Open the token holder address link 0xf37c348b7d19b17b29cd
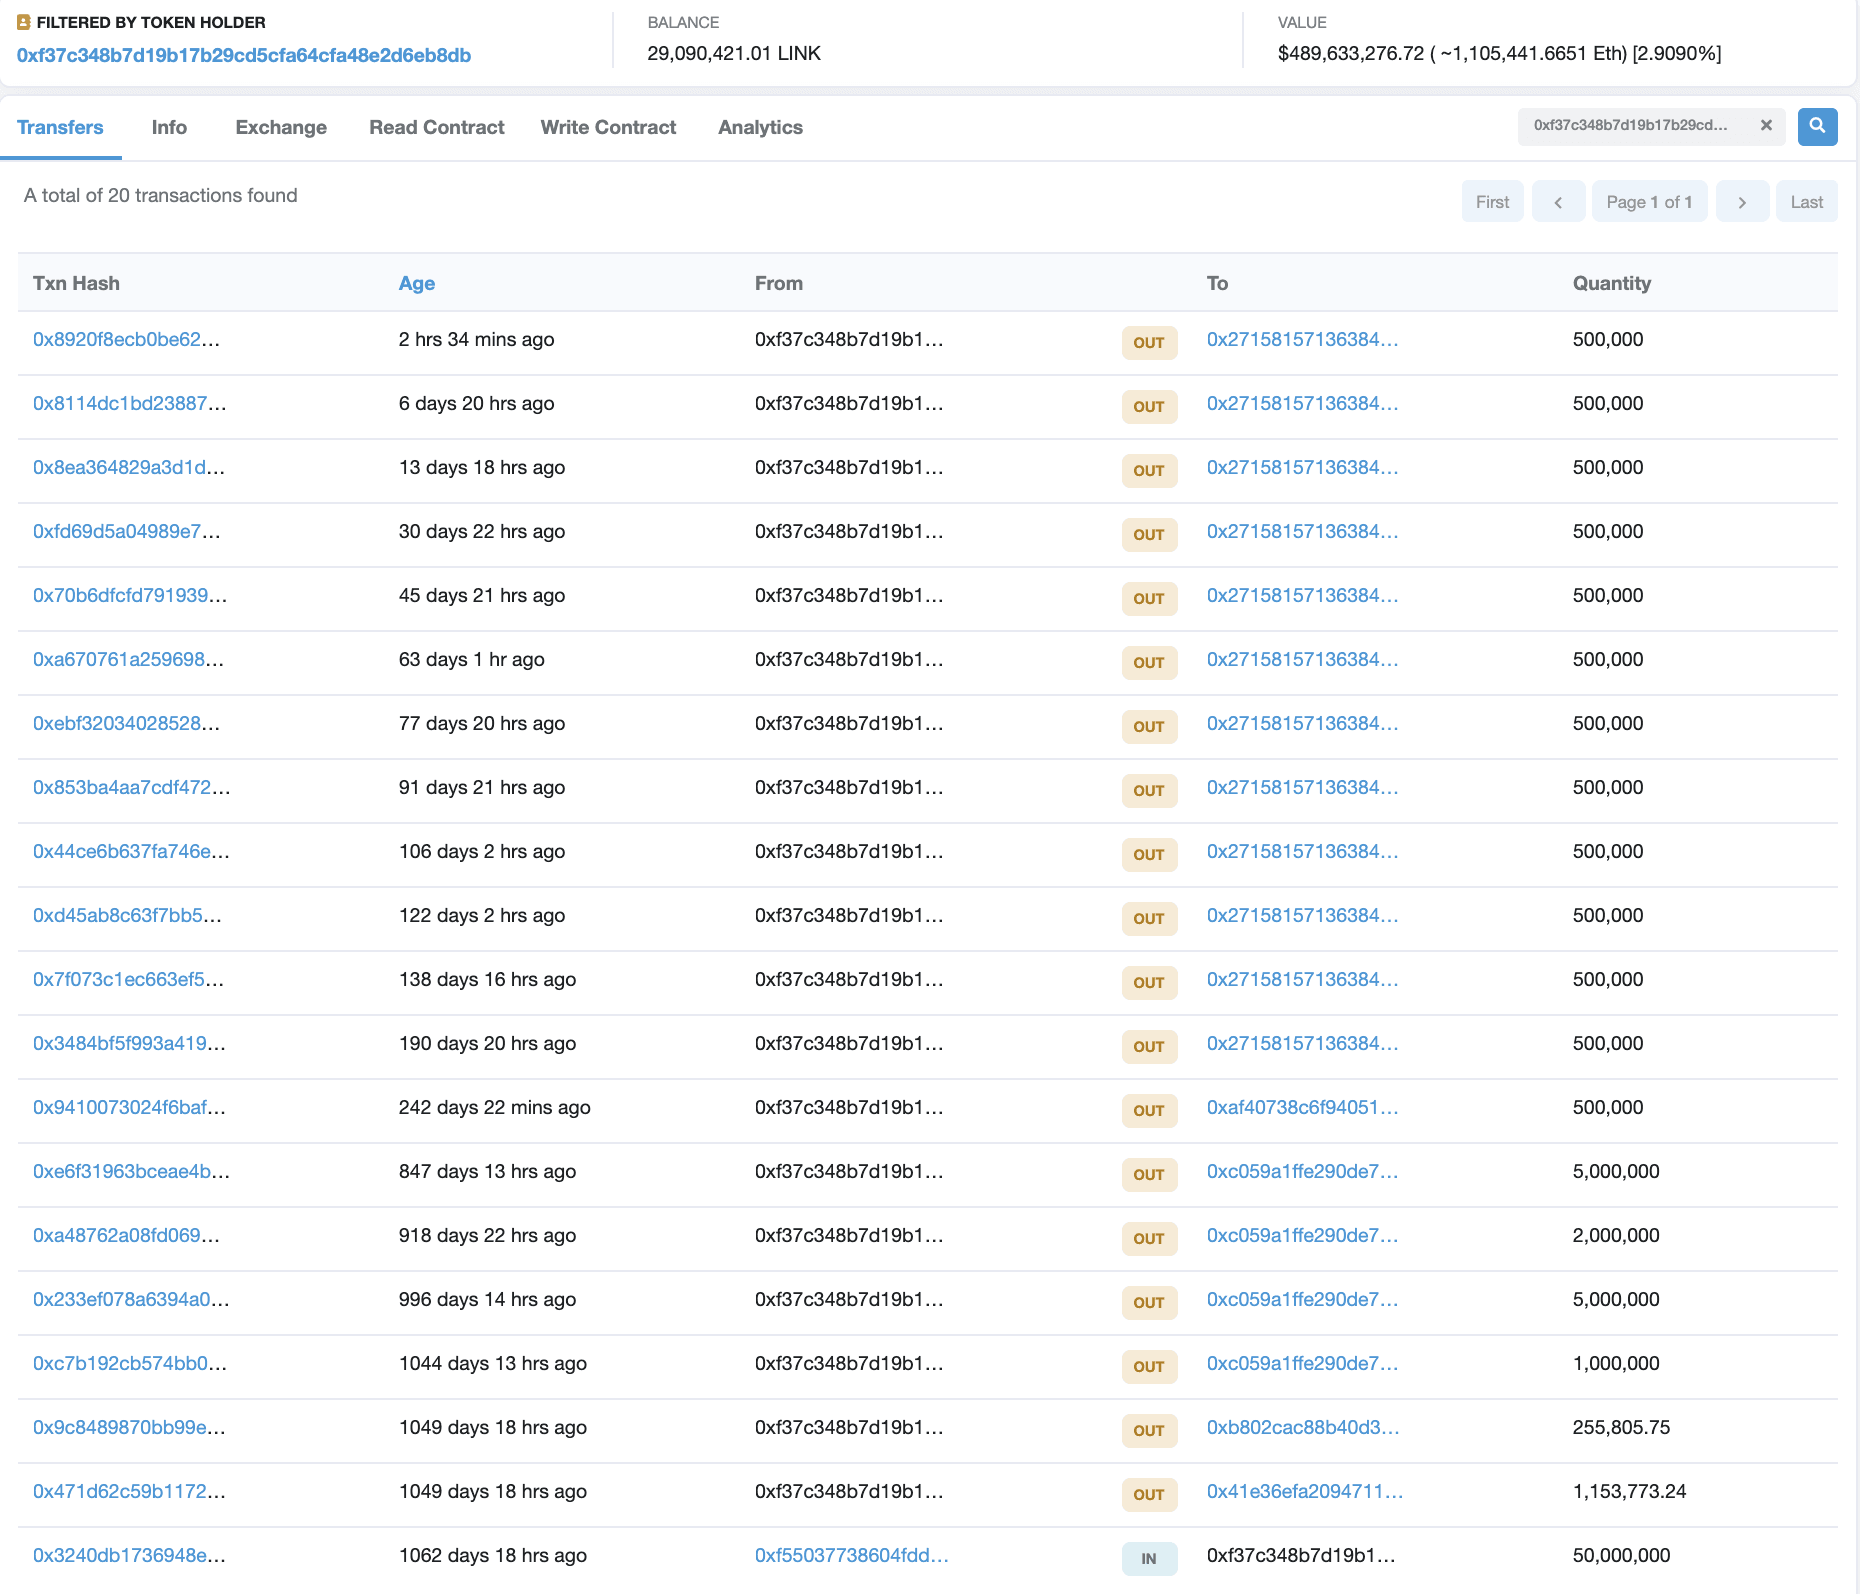Image resolution: width=1860 pixels, height=1594 pixels. click(244, 56)
